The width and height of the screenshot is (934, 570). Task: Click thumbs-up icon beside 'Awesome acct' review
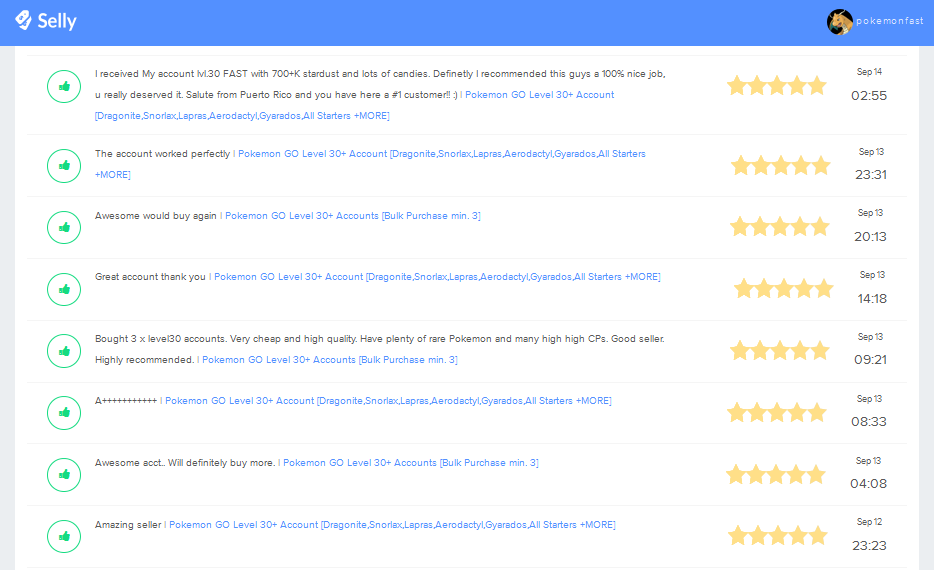tap(64, 475)
